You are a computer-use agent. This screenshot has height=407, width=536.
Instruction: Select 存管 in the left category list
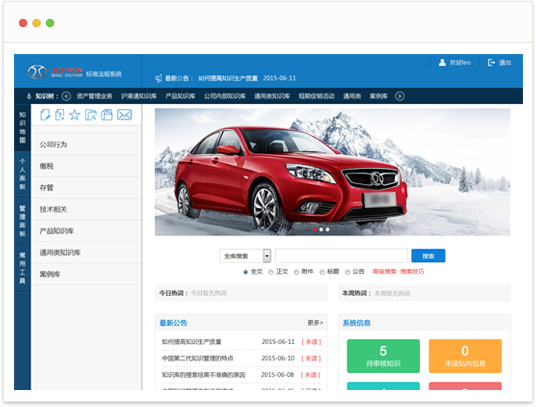pos(86,188)
